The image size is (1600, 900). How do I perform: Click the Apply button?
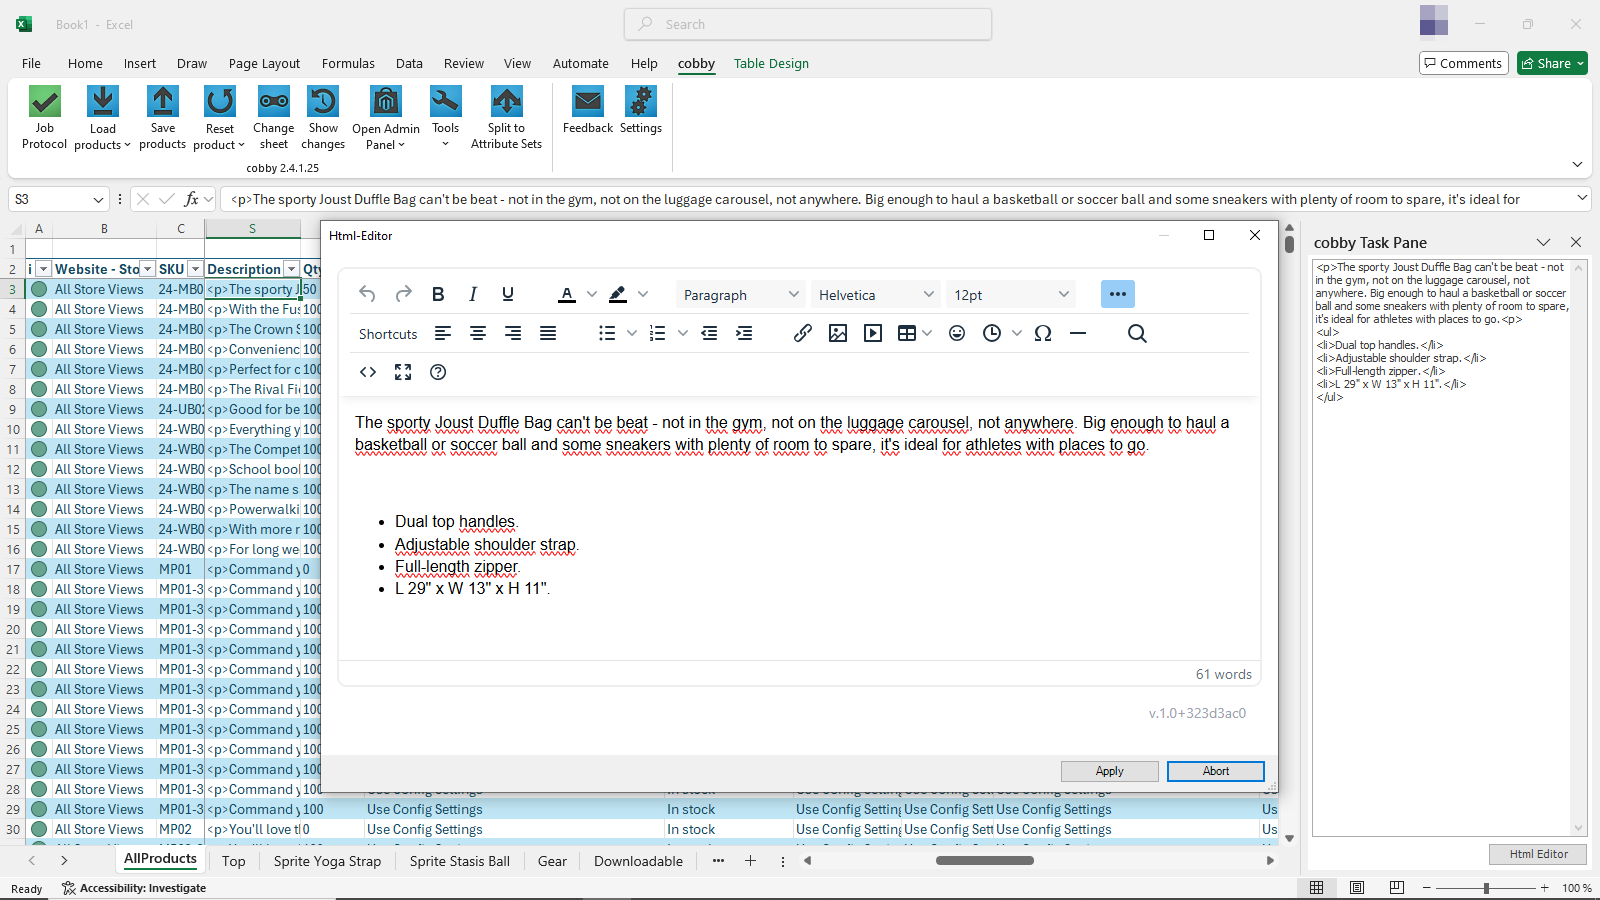click(x=1109, y=771)
